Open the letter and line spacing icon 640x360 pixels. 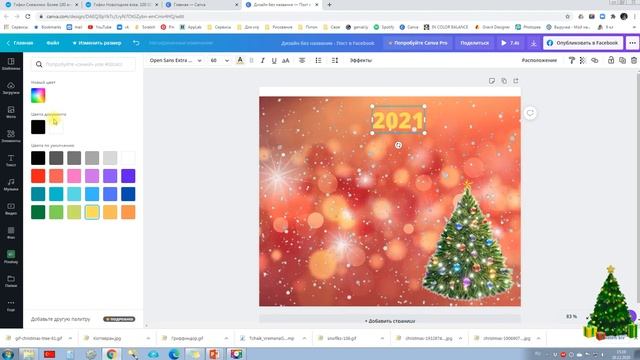335,60
